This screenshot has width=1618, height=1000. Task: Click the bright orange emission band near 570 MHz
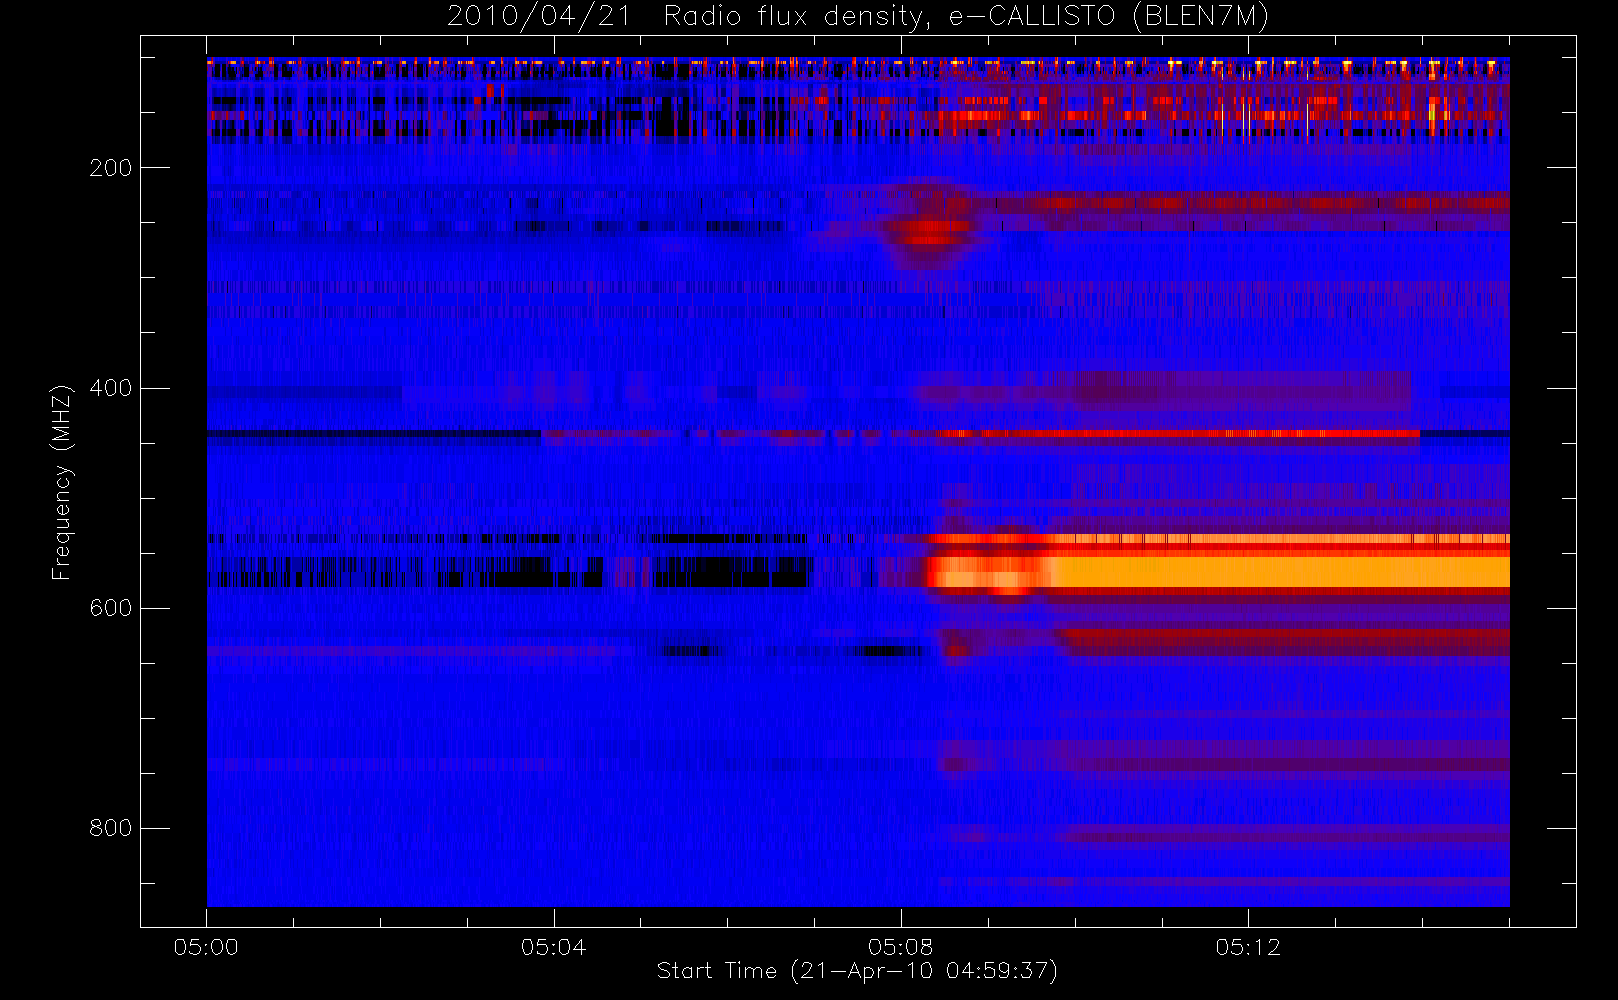[1218, 572]
